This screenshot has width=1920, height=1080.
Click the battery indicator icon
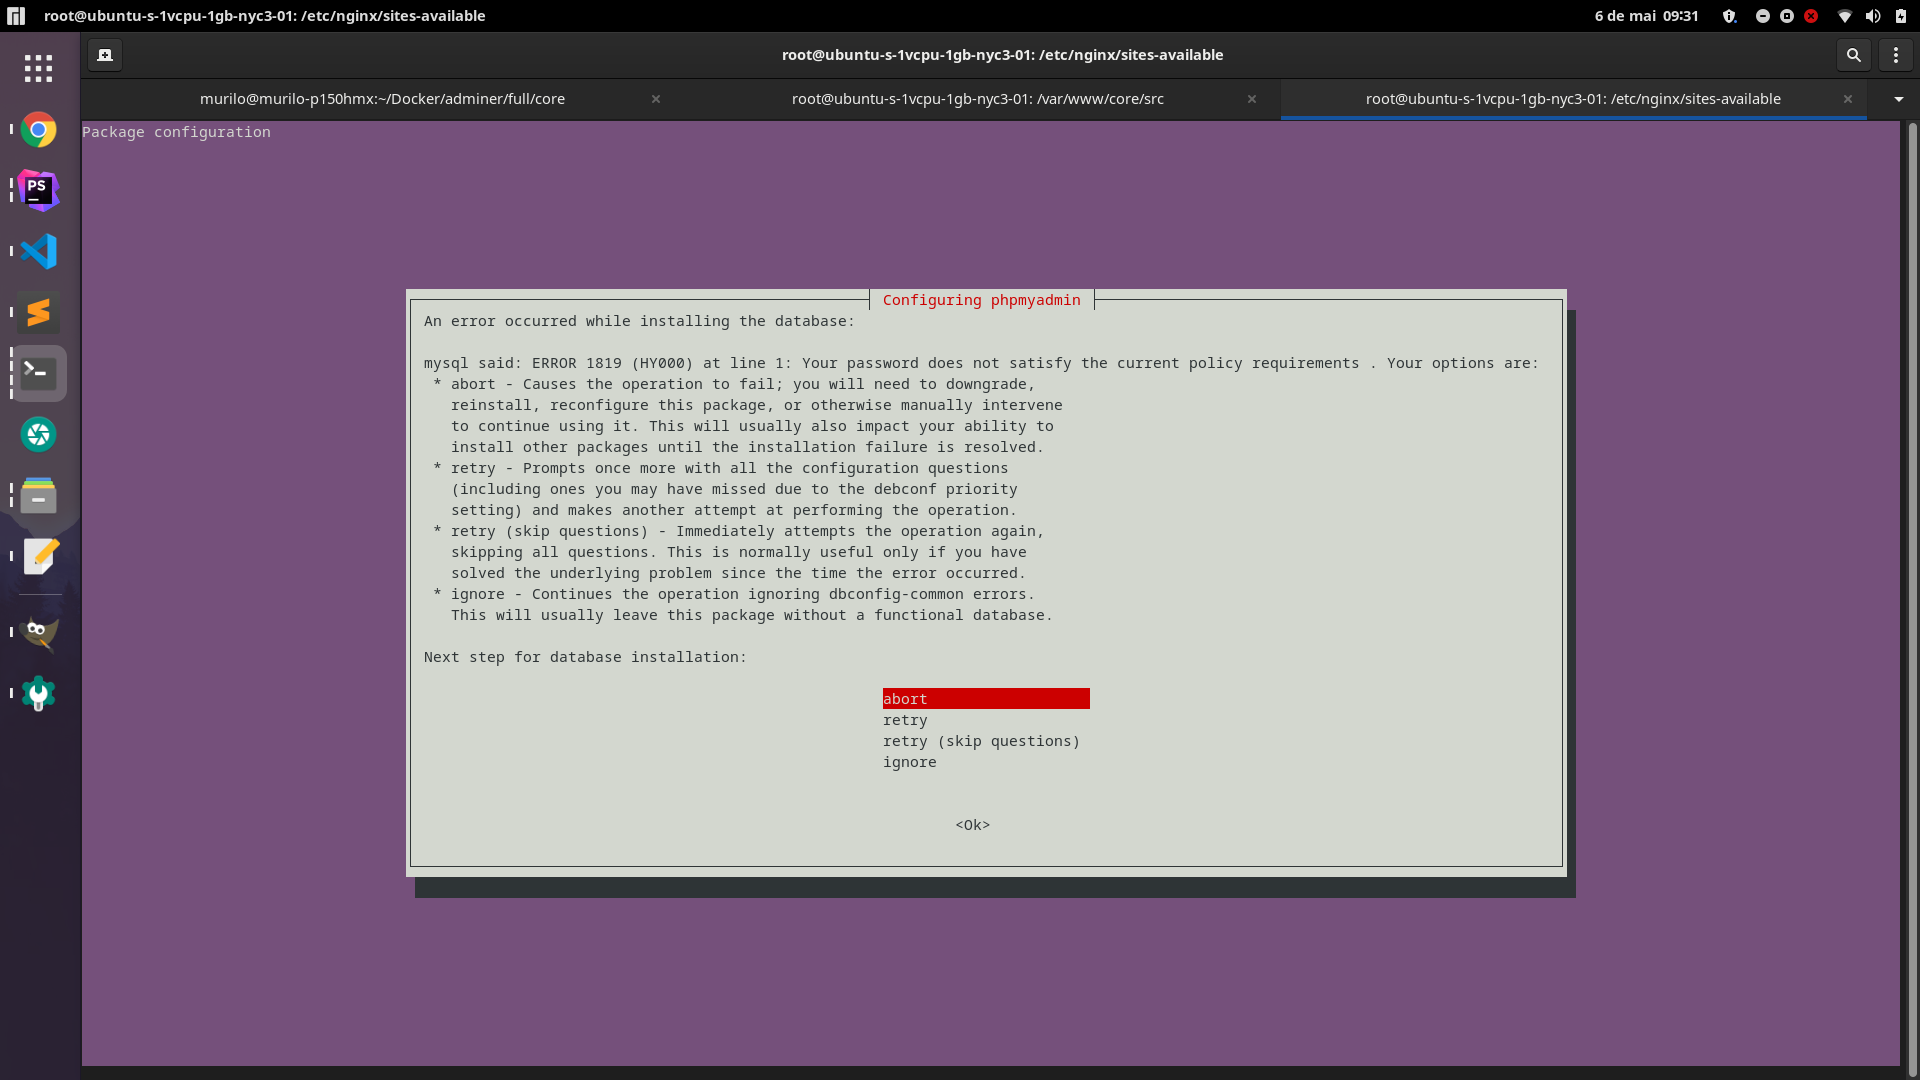[x=1901, y=16]
